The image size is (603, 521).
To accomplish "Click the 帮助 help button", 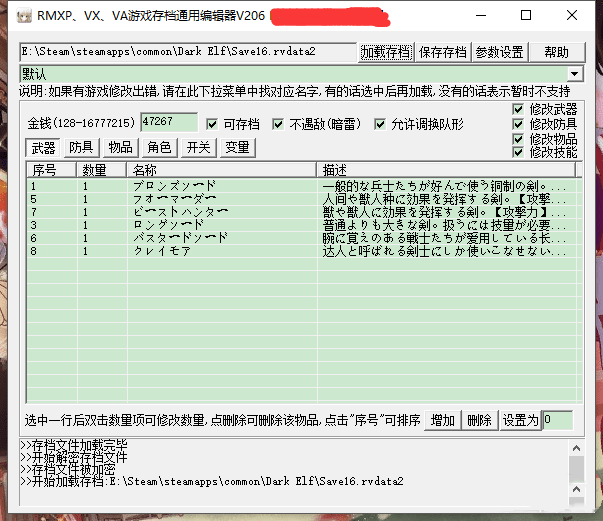I will [x=556, y=52].
